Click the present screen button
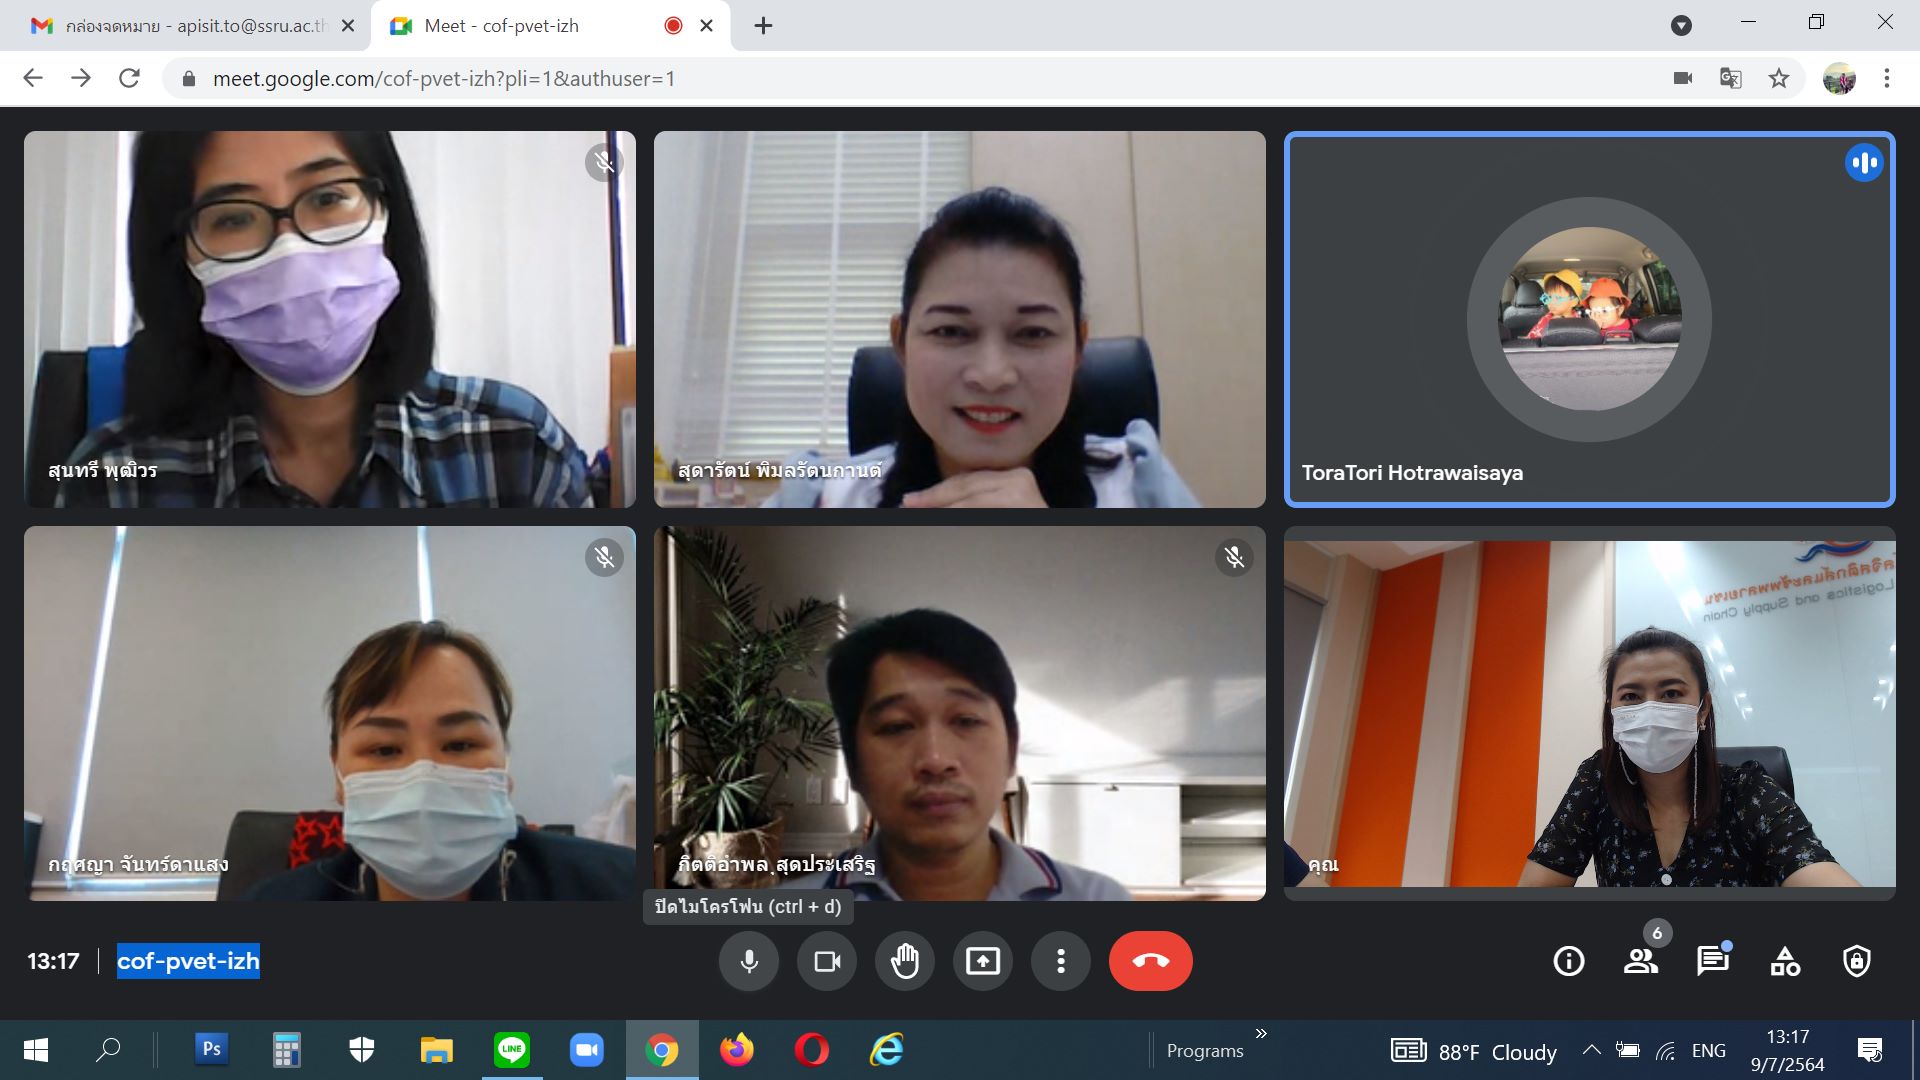This screenshot has height=1080, width=1920. pos(983,961)
